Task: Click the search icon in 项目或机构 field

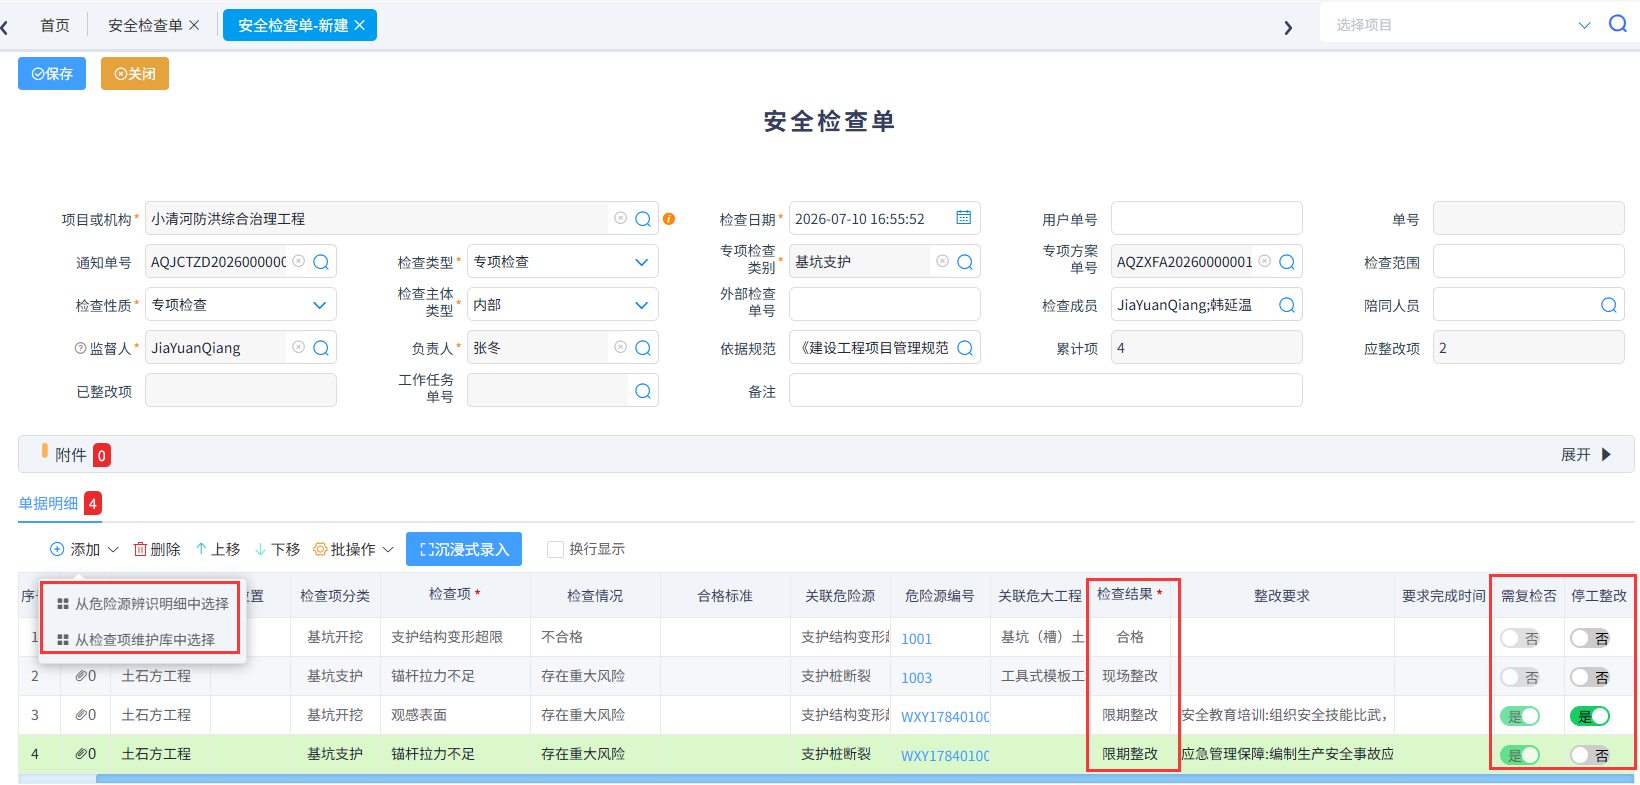Action: click(643, 219)
